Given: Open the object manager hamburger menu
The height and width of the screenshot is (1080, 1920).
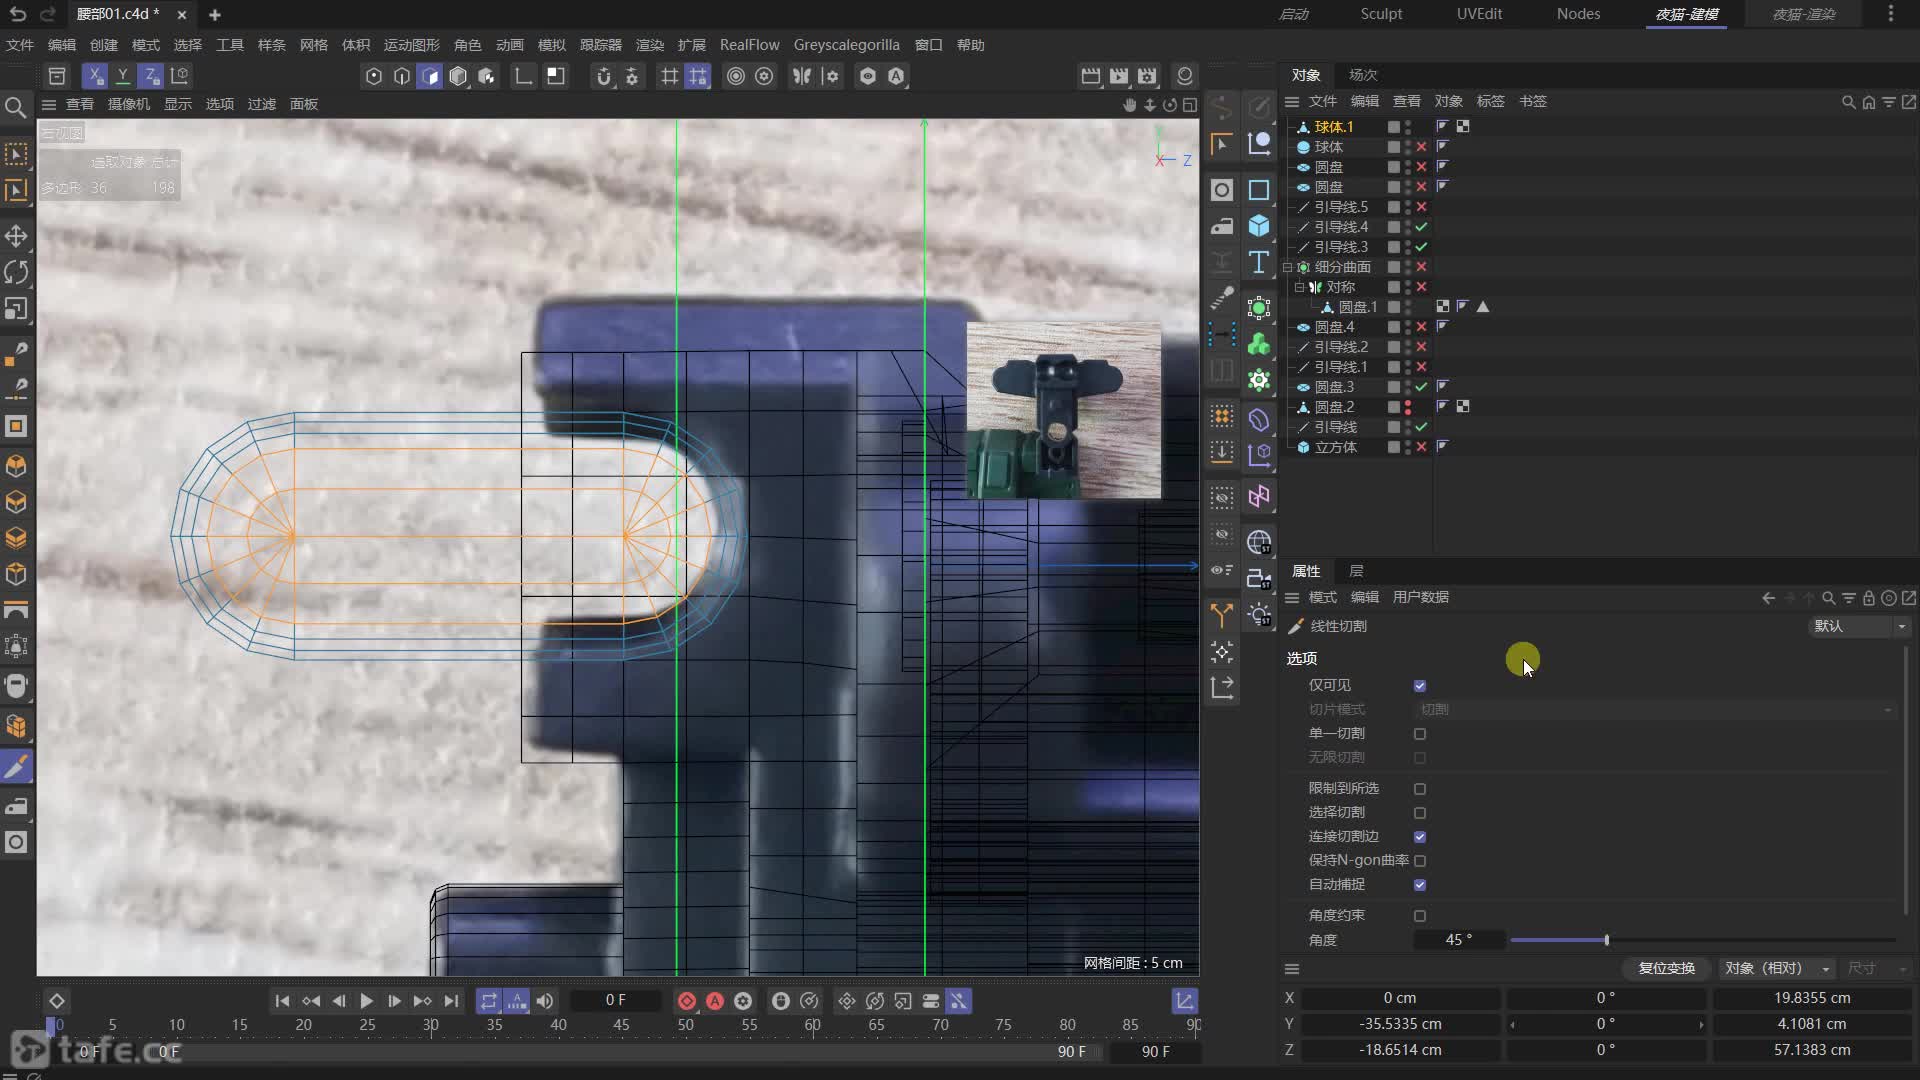Looking at the screenshot, I should [x=1292, y=102].
